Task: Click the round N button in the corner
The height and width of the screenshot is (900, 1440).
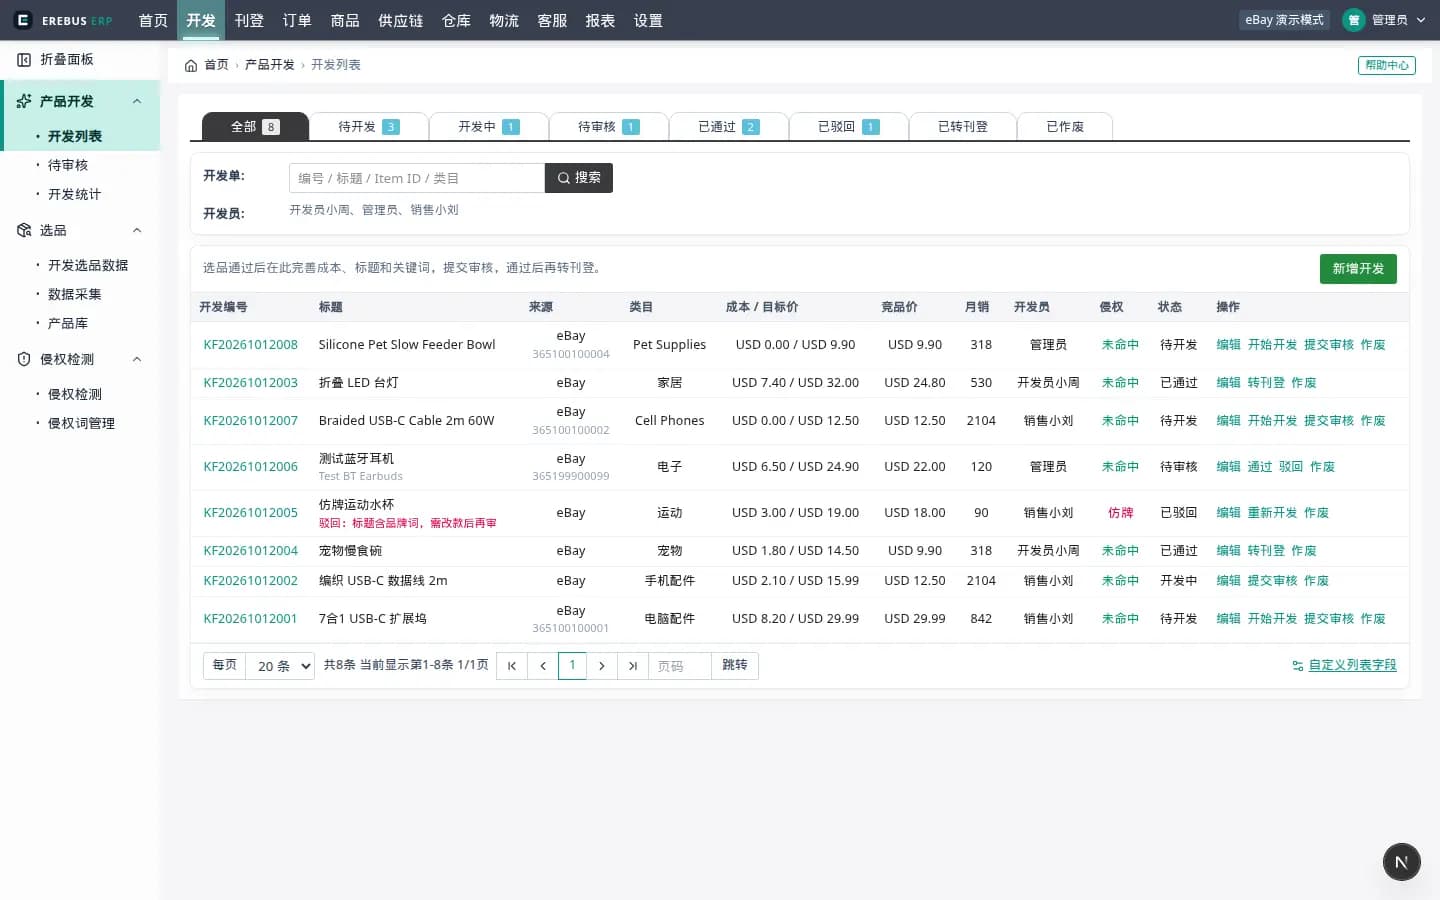Action: pyautogui.click(x=1402, y=862)
